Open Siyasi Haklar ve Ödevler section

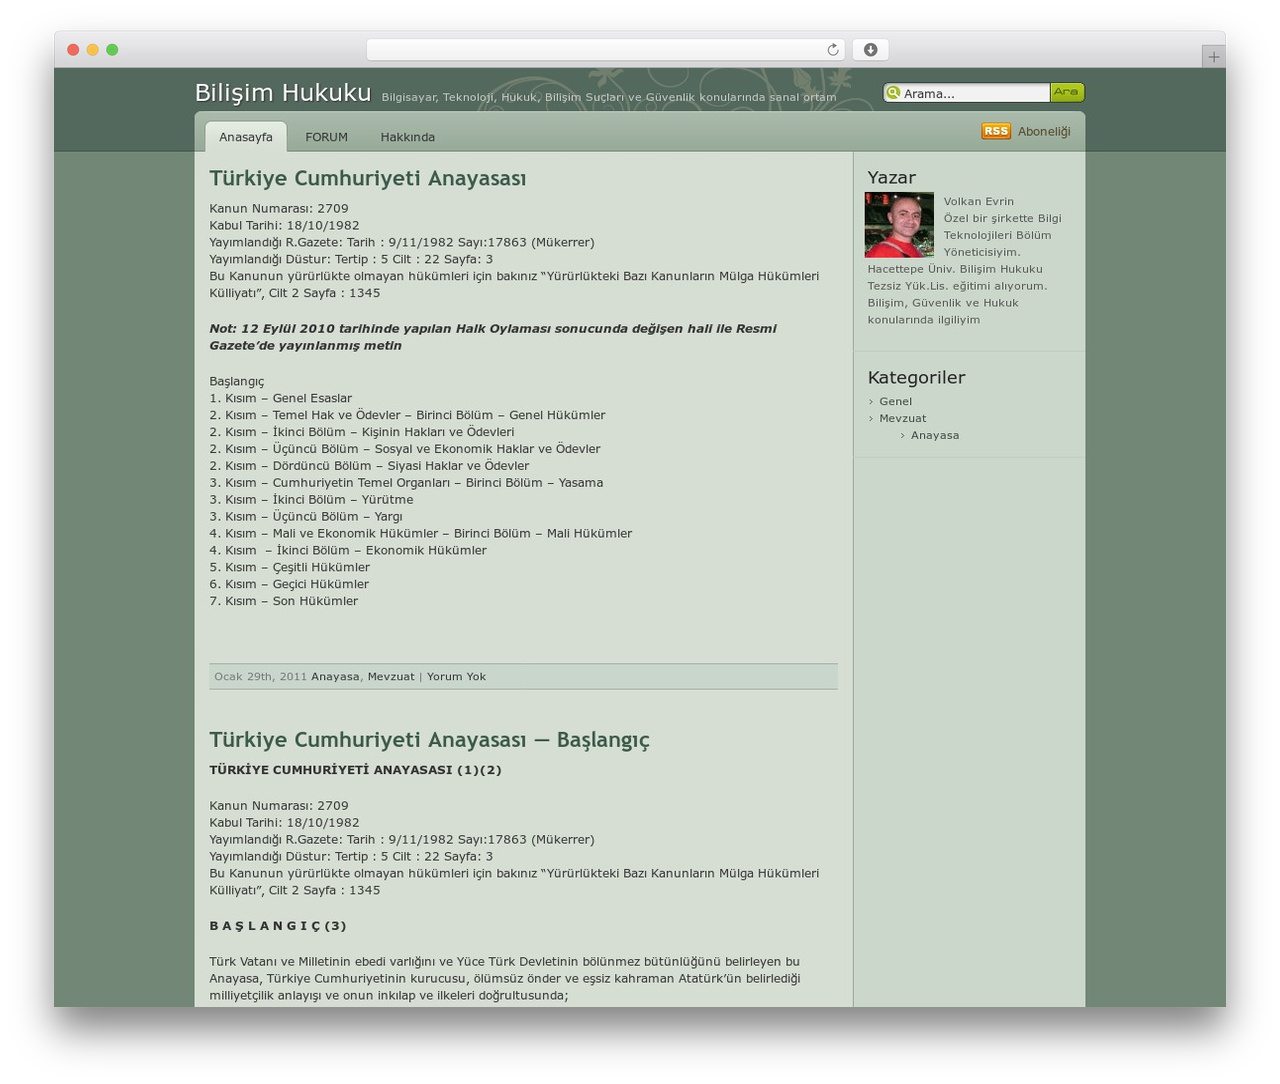point(369,466)
